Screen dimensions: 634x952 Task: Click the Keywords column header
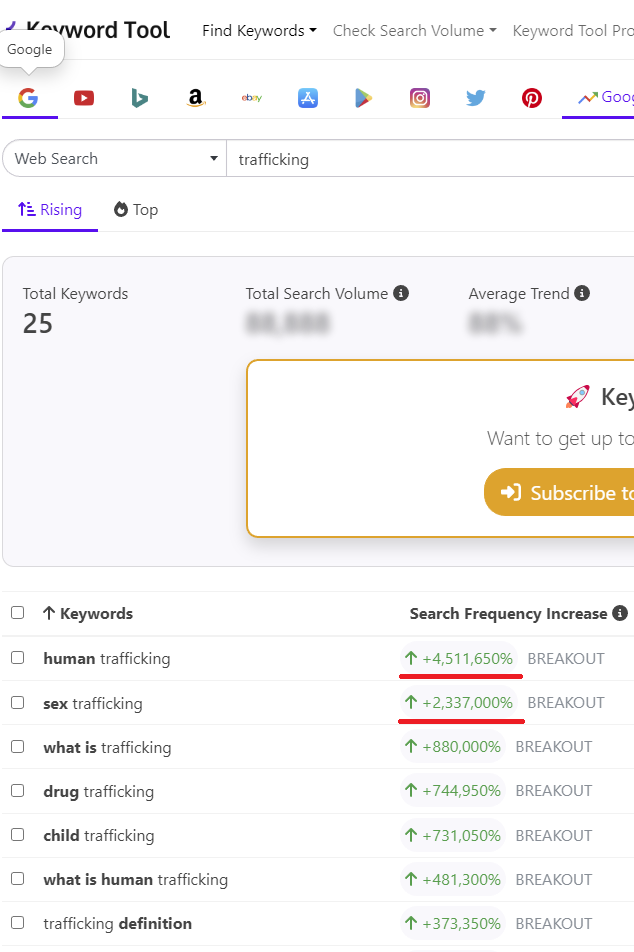tap(96, 614)
